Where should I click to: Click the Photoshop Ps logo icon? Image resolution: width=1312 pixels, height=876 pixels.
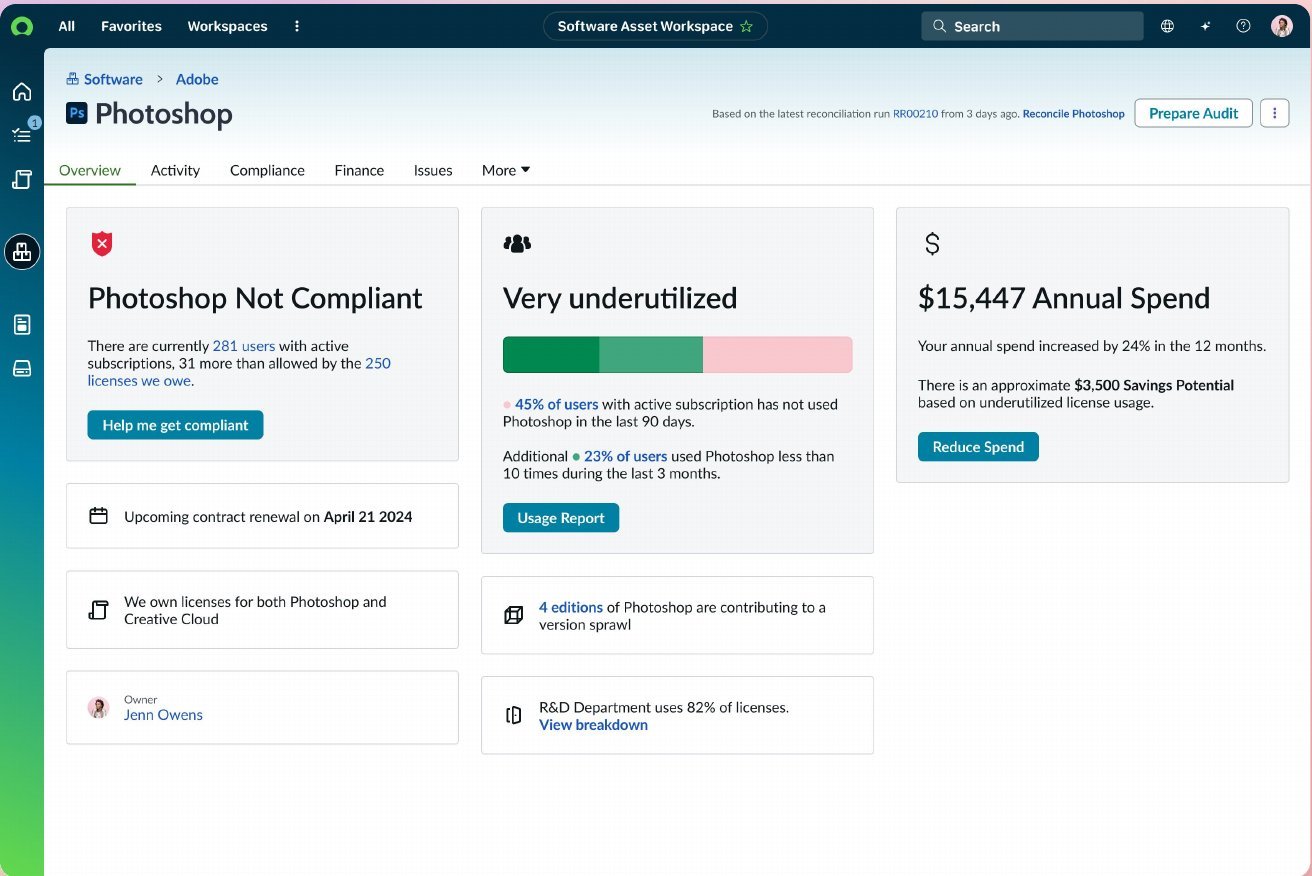tap(77, 113)
